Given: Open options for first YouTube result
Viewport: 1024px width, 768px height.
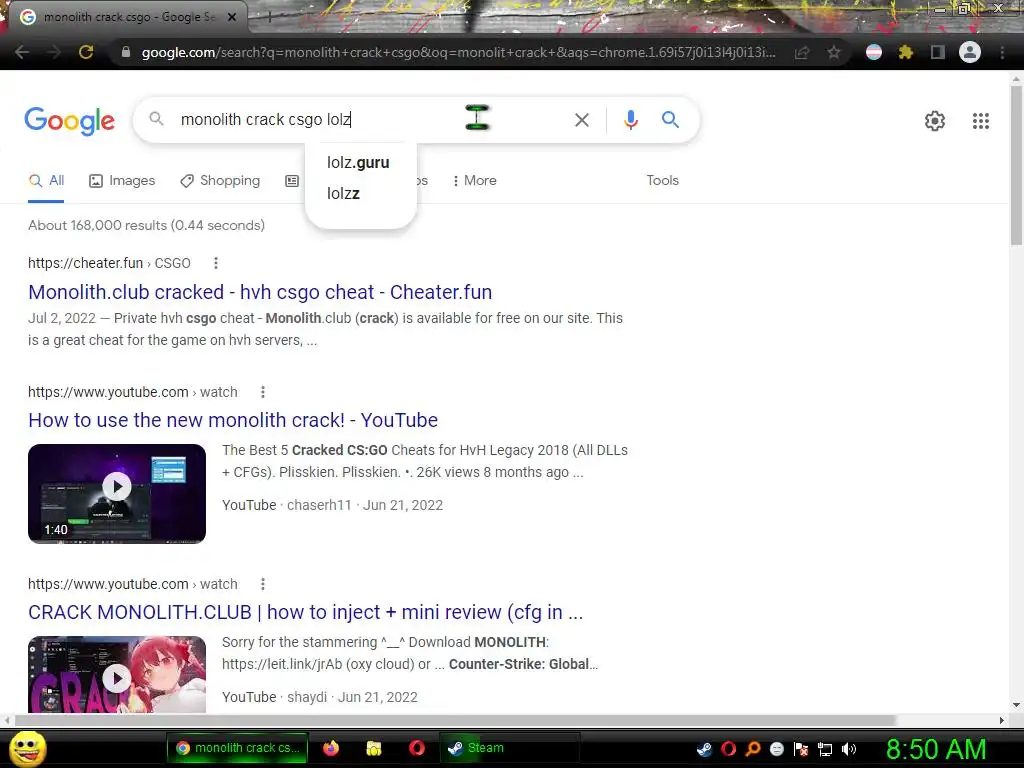Looking at the screenshot, I should click(x=263, y=392).
